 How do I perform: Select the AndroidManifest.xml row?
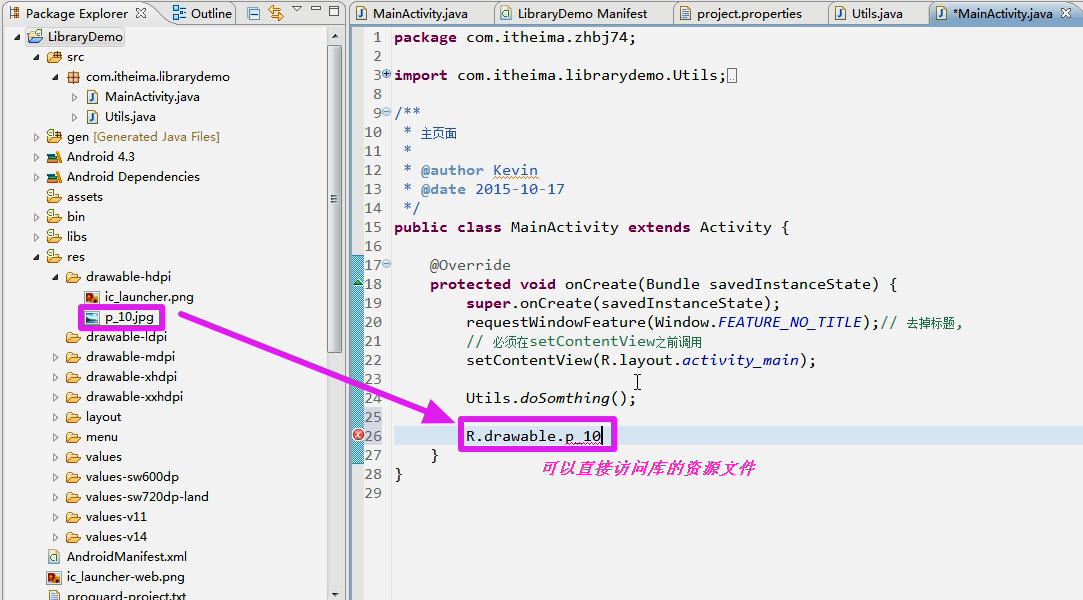[x=126, y=557]
